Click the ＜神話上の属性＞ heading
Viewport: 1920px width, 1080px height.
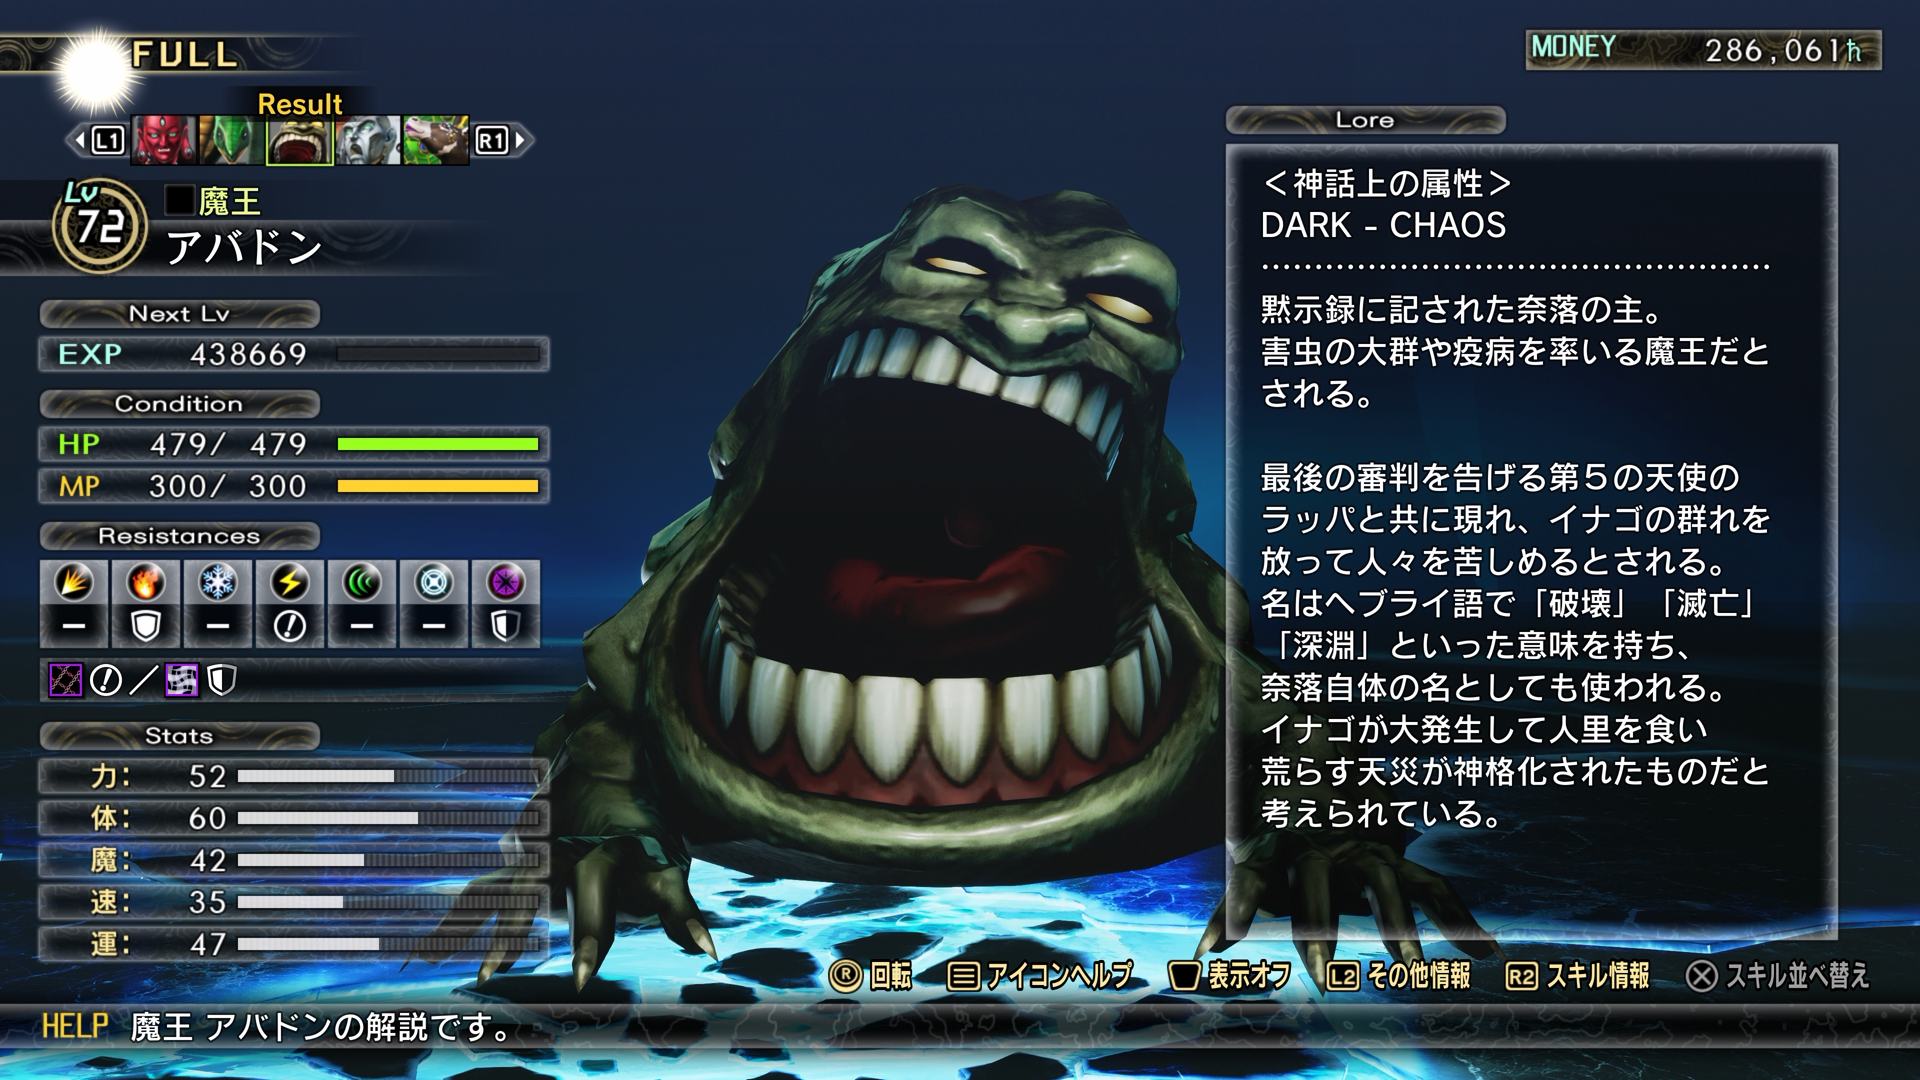point(1386,184)
